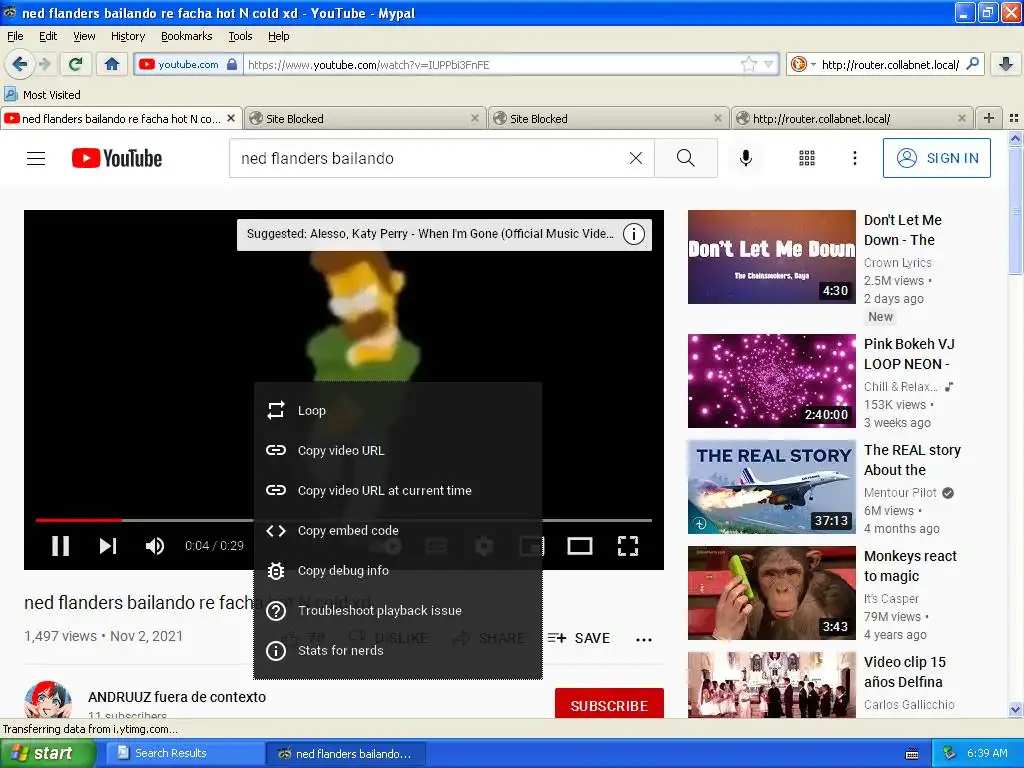Close the first Site Blocked tab
This screenshot has height=768, width=1024.
tap(475, 118)
